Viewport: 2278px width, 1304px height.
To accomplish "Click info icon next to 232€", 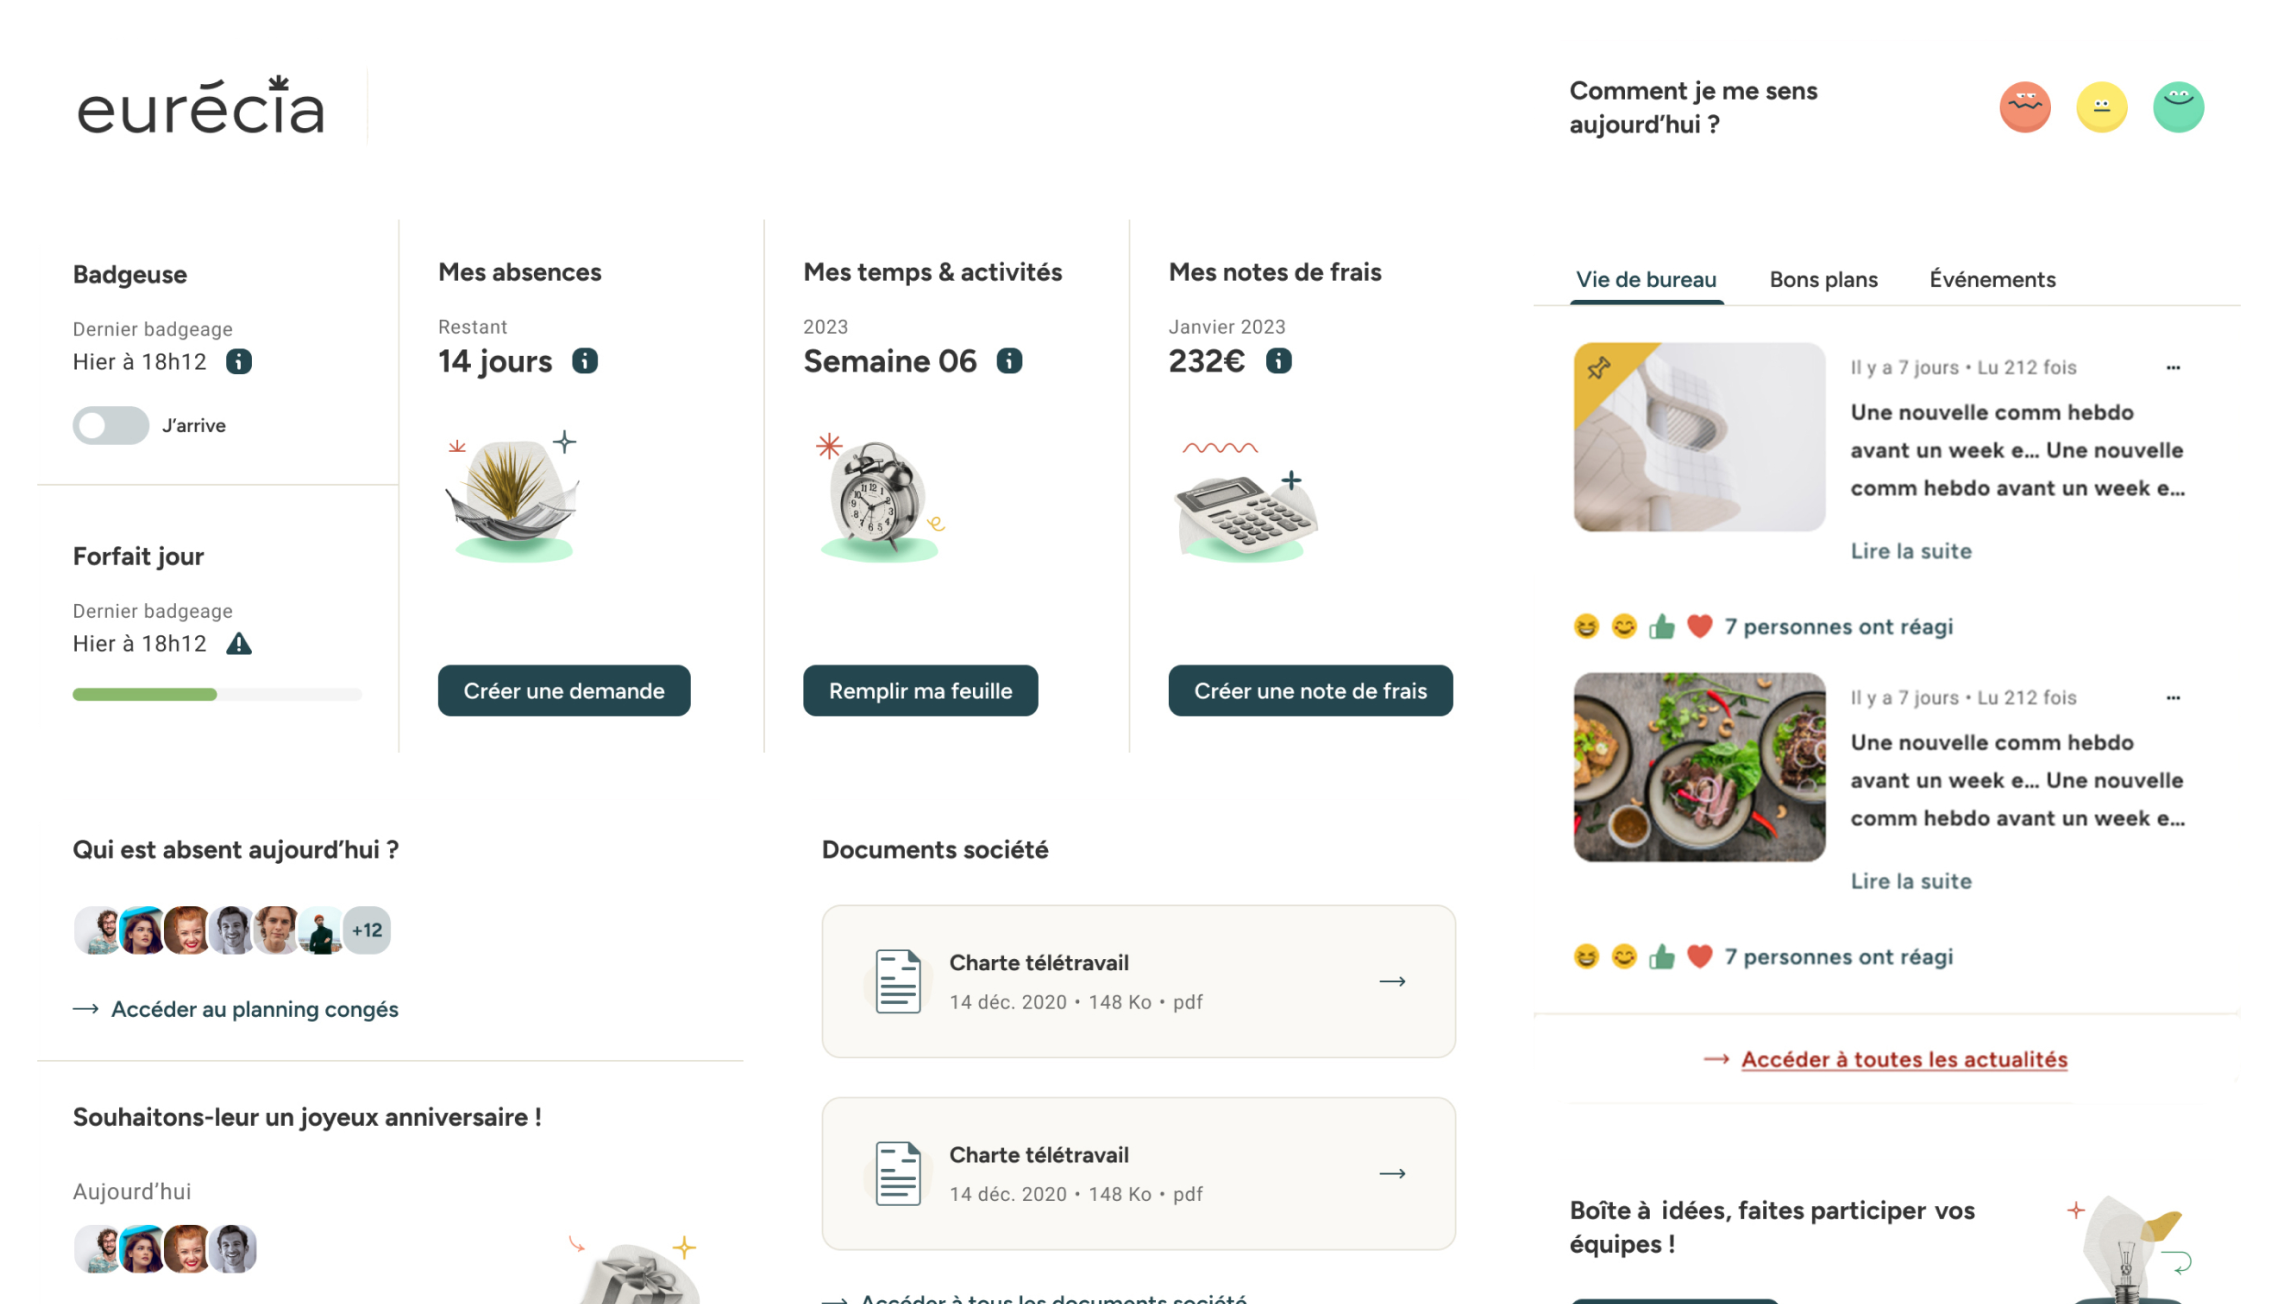I will click(1279, 361).
